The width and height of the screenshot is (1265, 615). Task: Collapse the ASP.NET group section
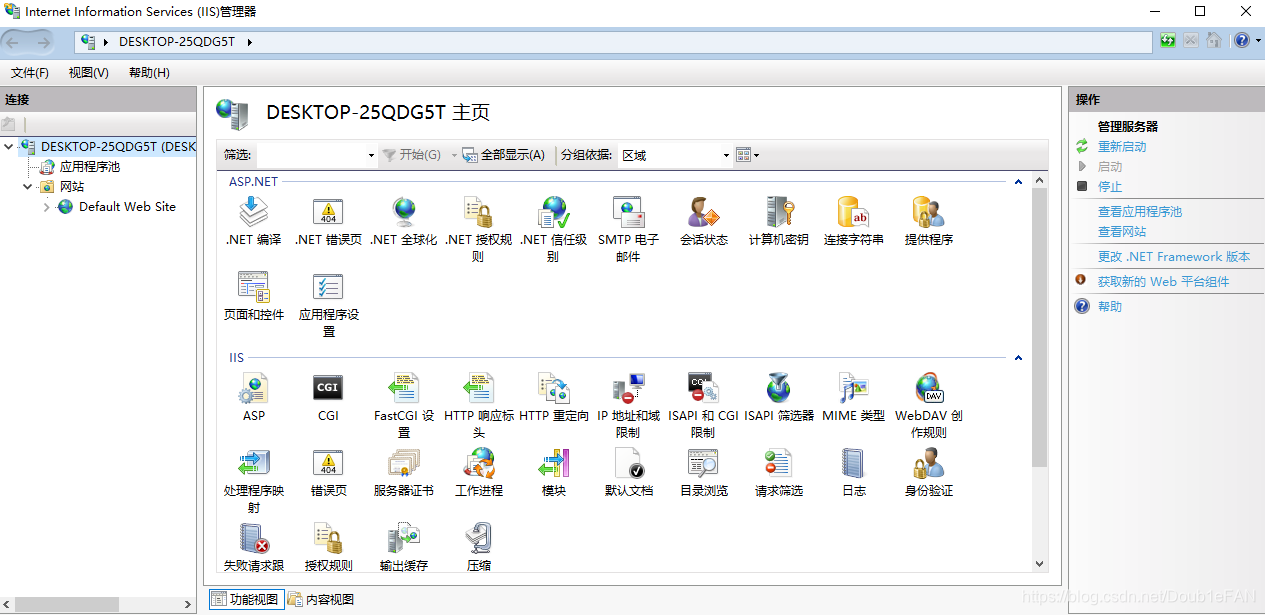(x=1018, y=182)
